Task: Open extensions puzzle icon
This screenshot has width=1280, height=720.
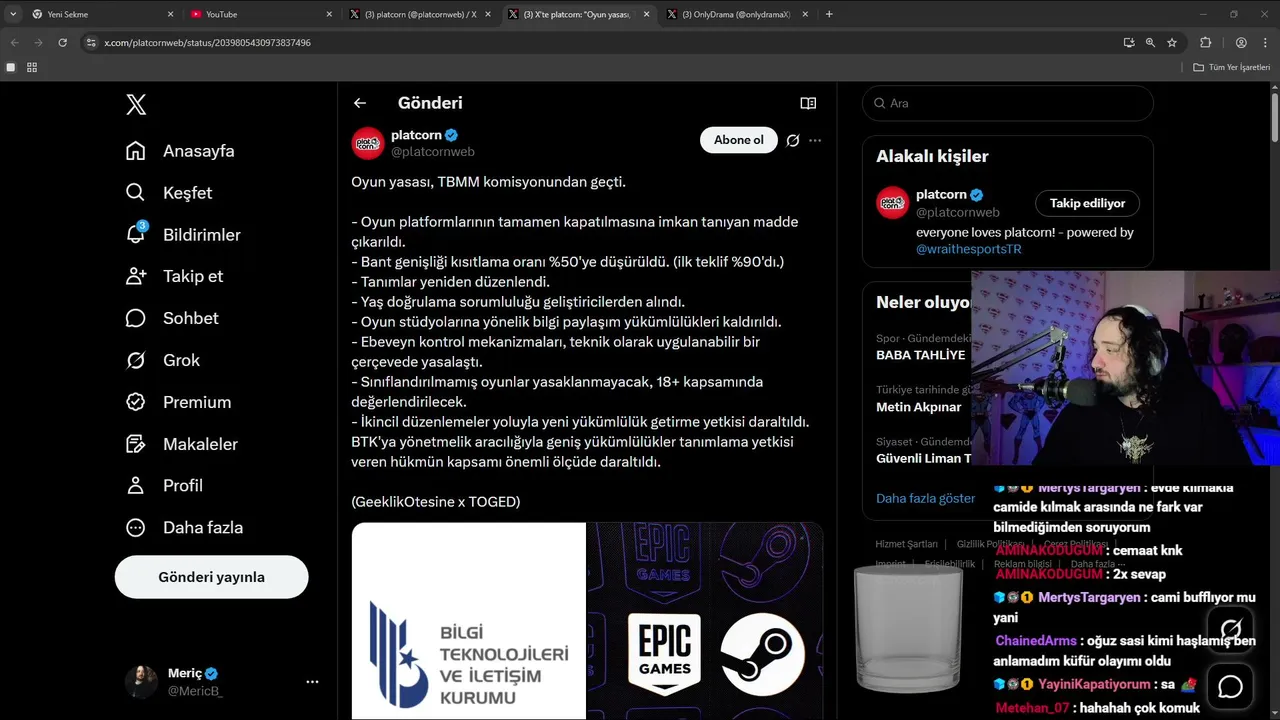Action: point(1205,43)
